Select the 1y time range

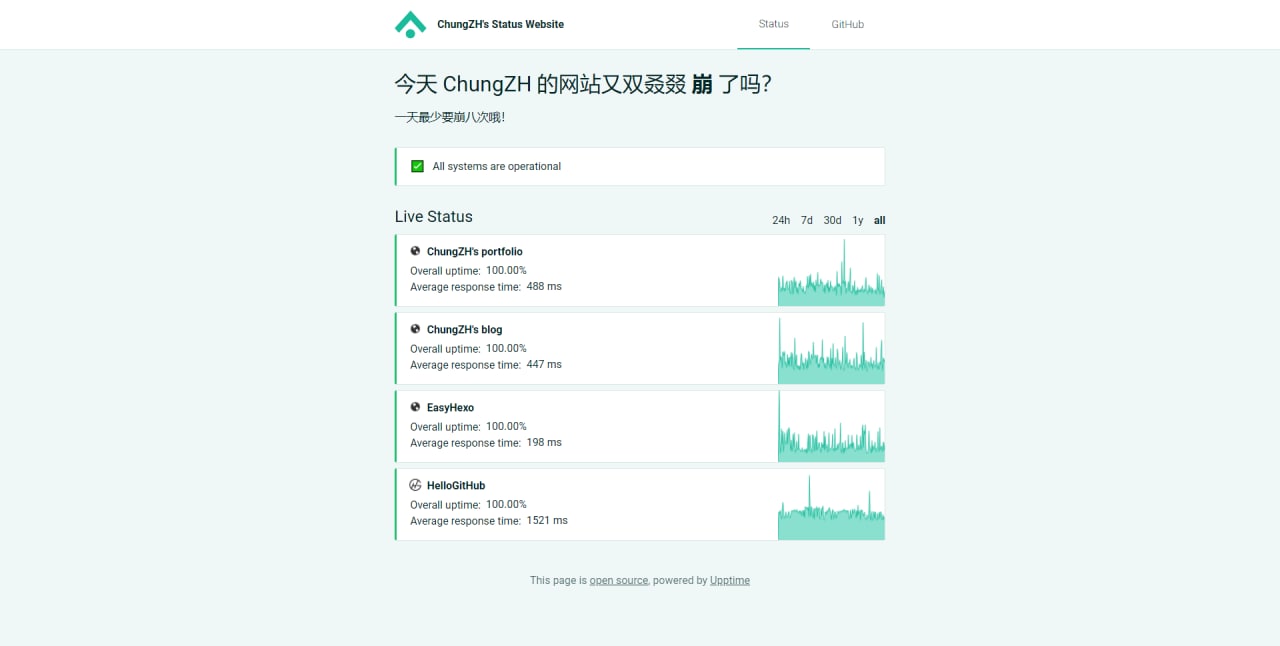(x=858, y=220)
